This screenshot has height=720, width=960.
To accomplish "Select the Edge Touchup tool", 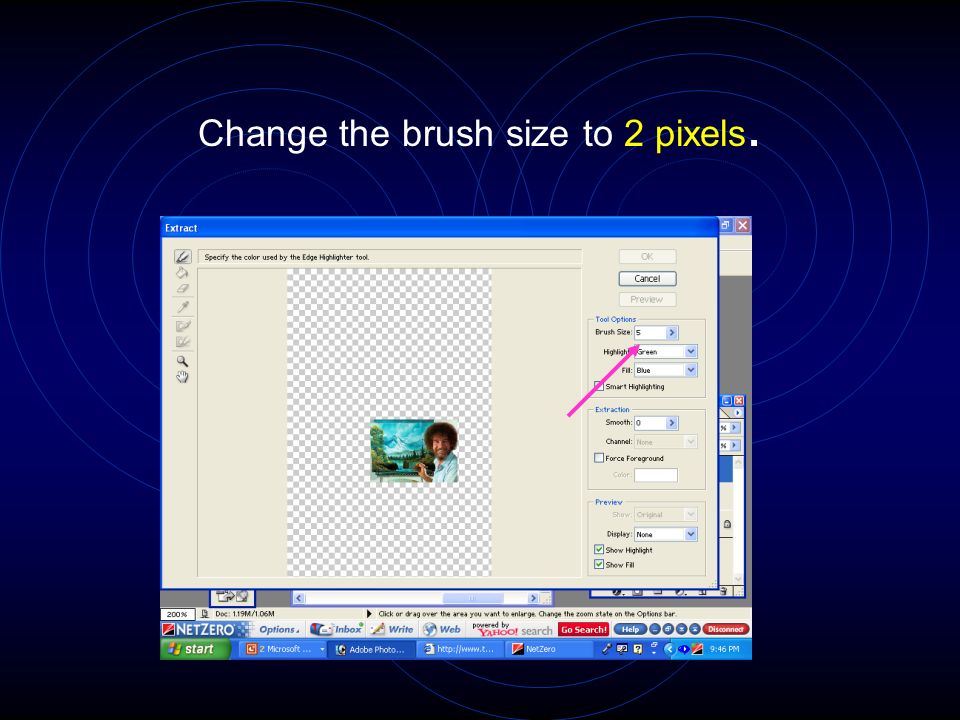I will [x=182, y=342].
